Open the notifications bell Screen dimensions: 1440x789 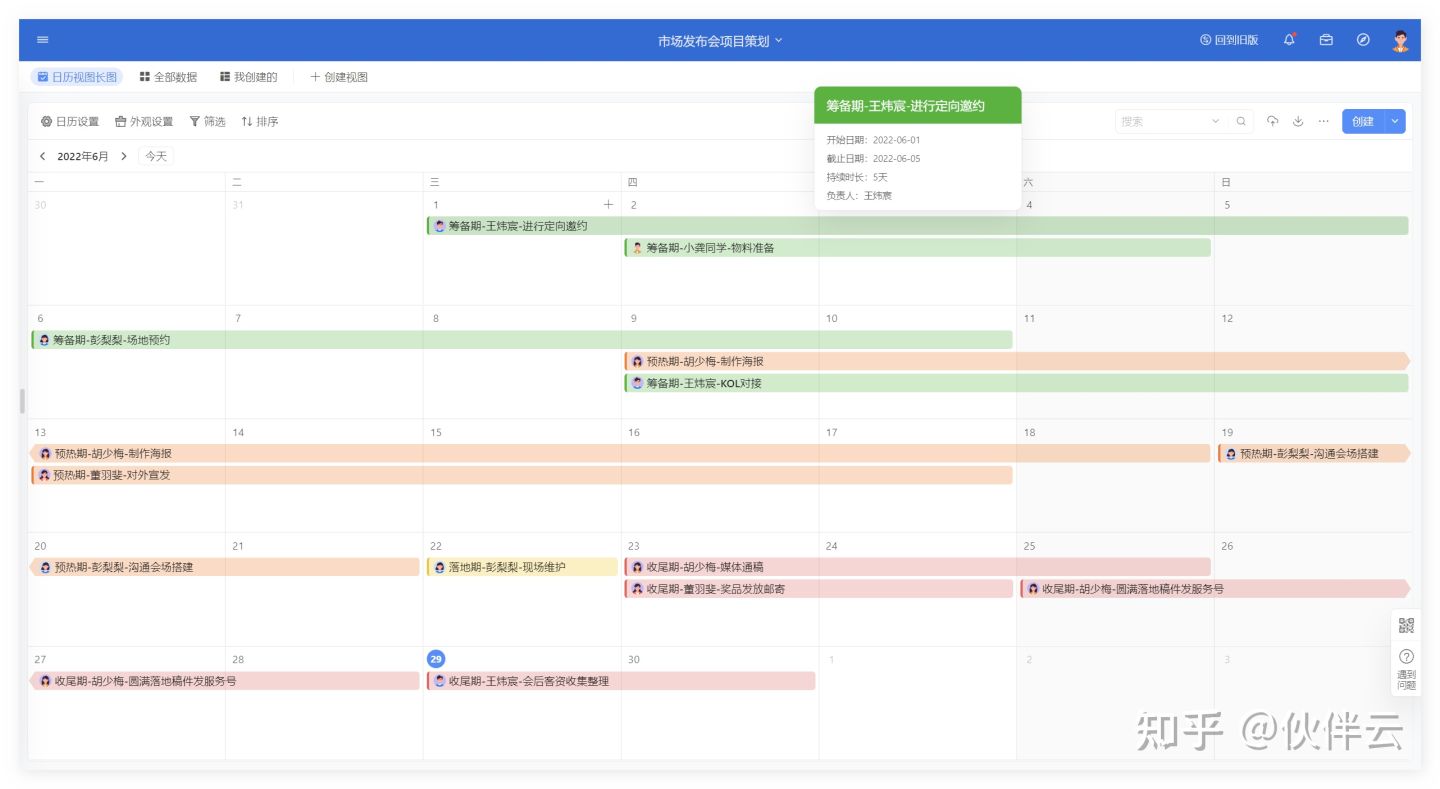click(1290, 40)
